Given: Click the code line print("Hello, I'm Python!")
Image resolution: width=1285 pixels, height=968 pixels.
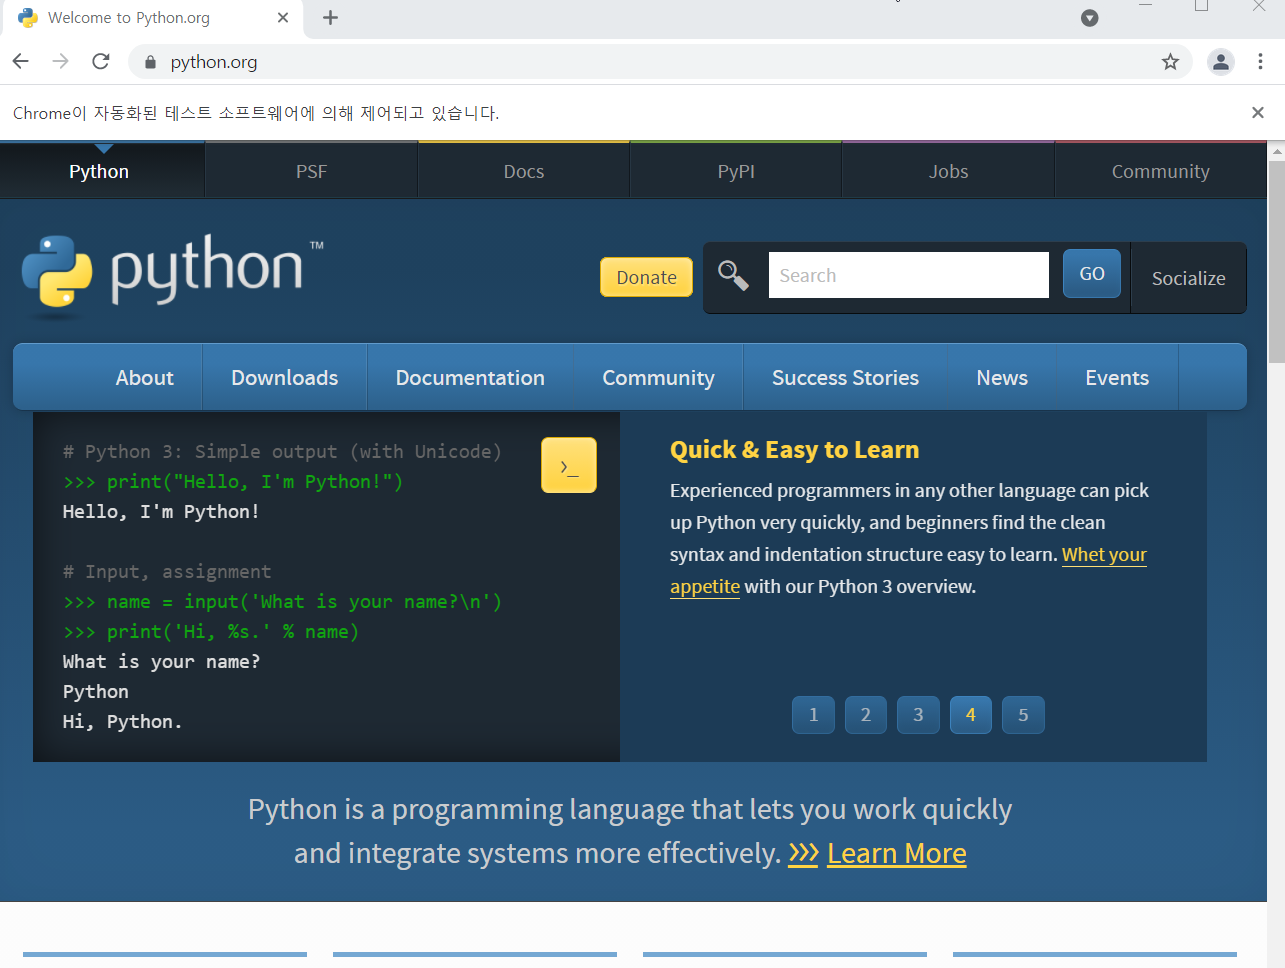Looking at the screenshot, I should tap(233, 482).
